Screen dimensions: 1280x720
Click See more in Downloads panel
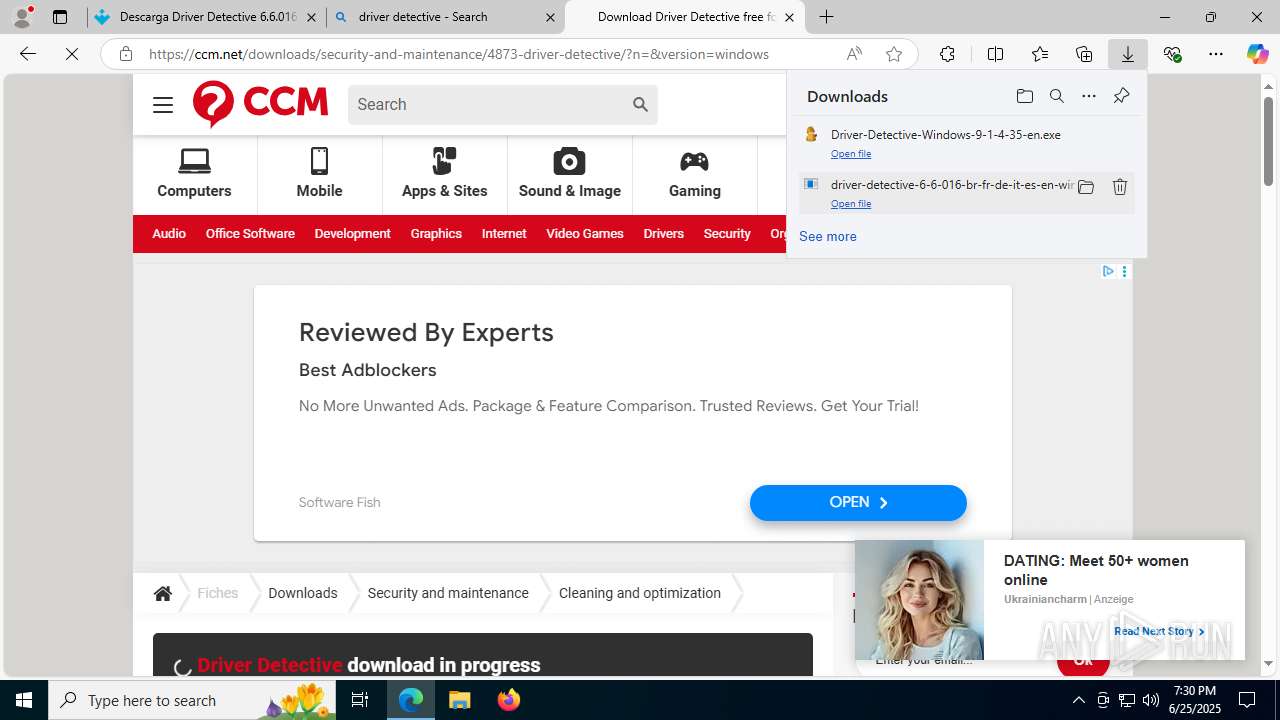pyautogui.click(x=828, y=236)
